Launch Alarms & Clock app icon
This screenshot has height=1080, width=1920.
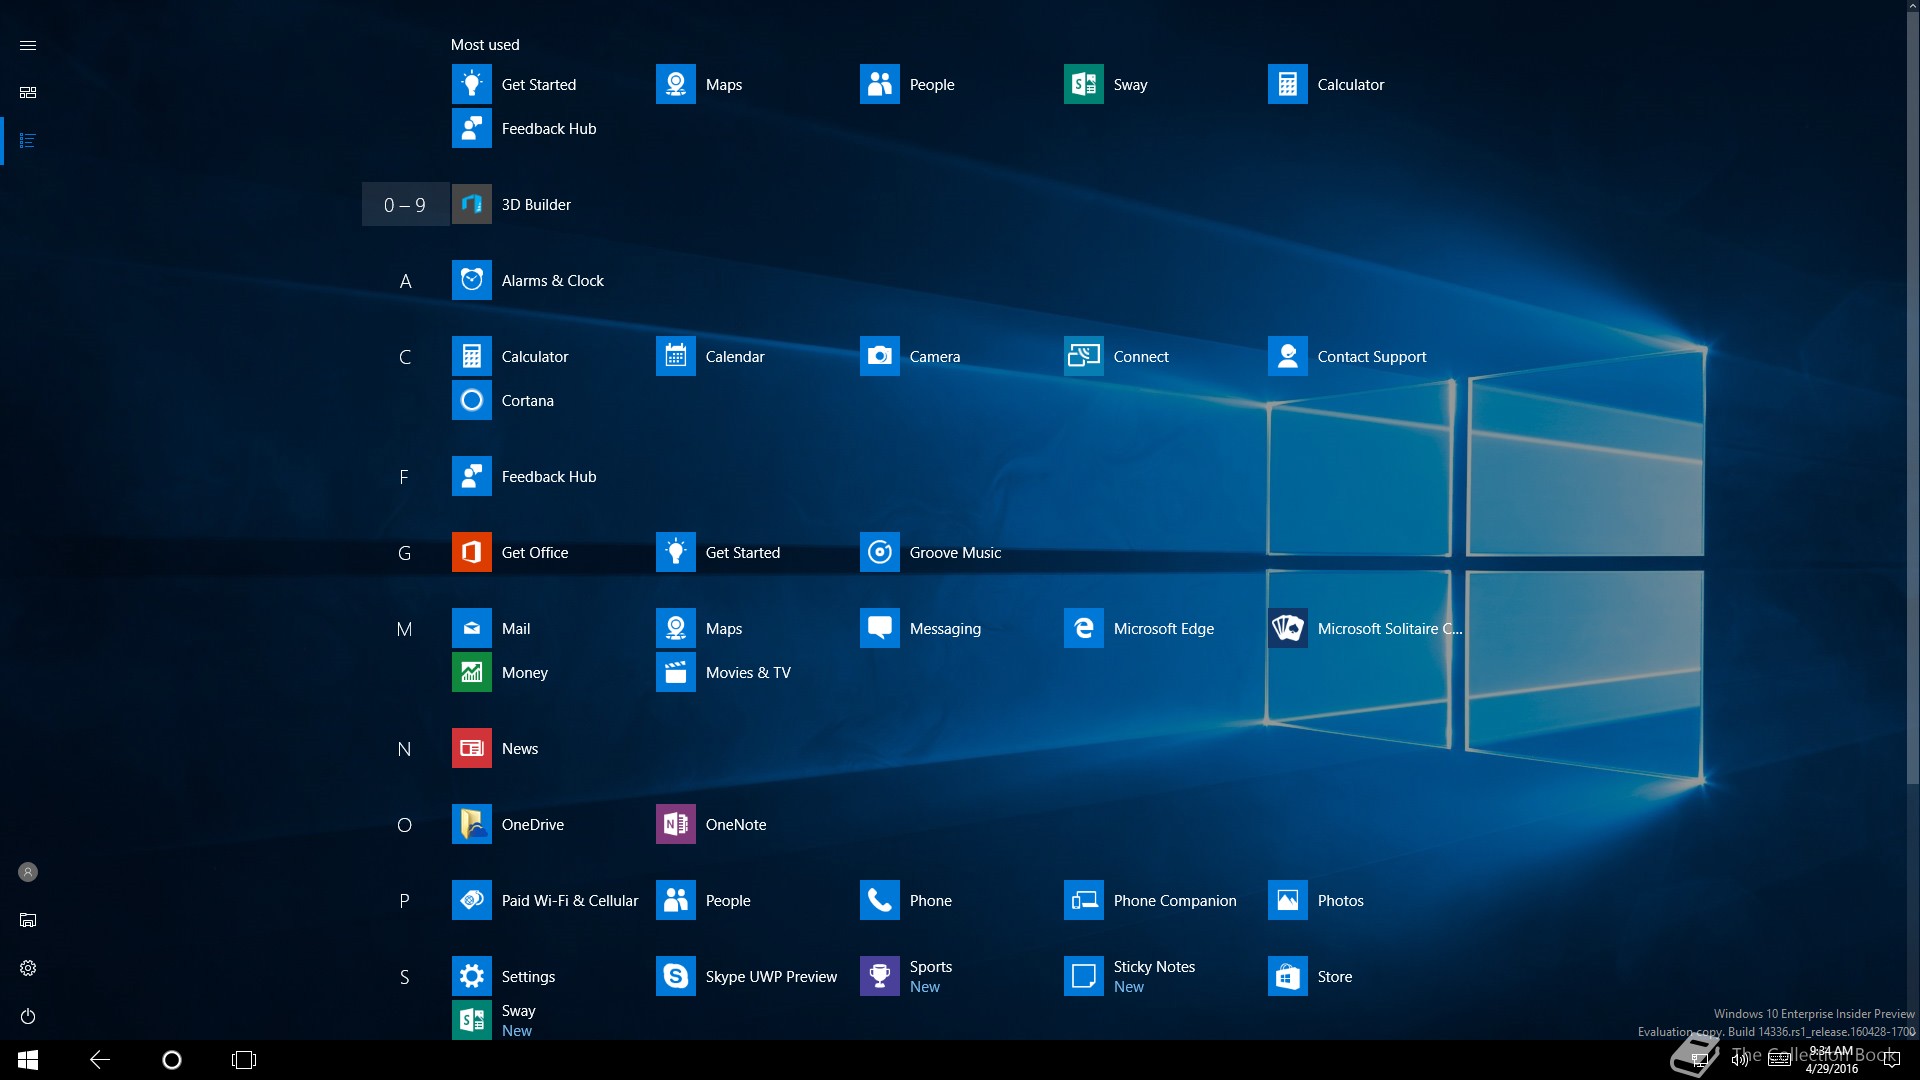tap(471, 280)
